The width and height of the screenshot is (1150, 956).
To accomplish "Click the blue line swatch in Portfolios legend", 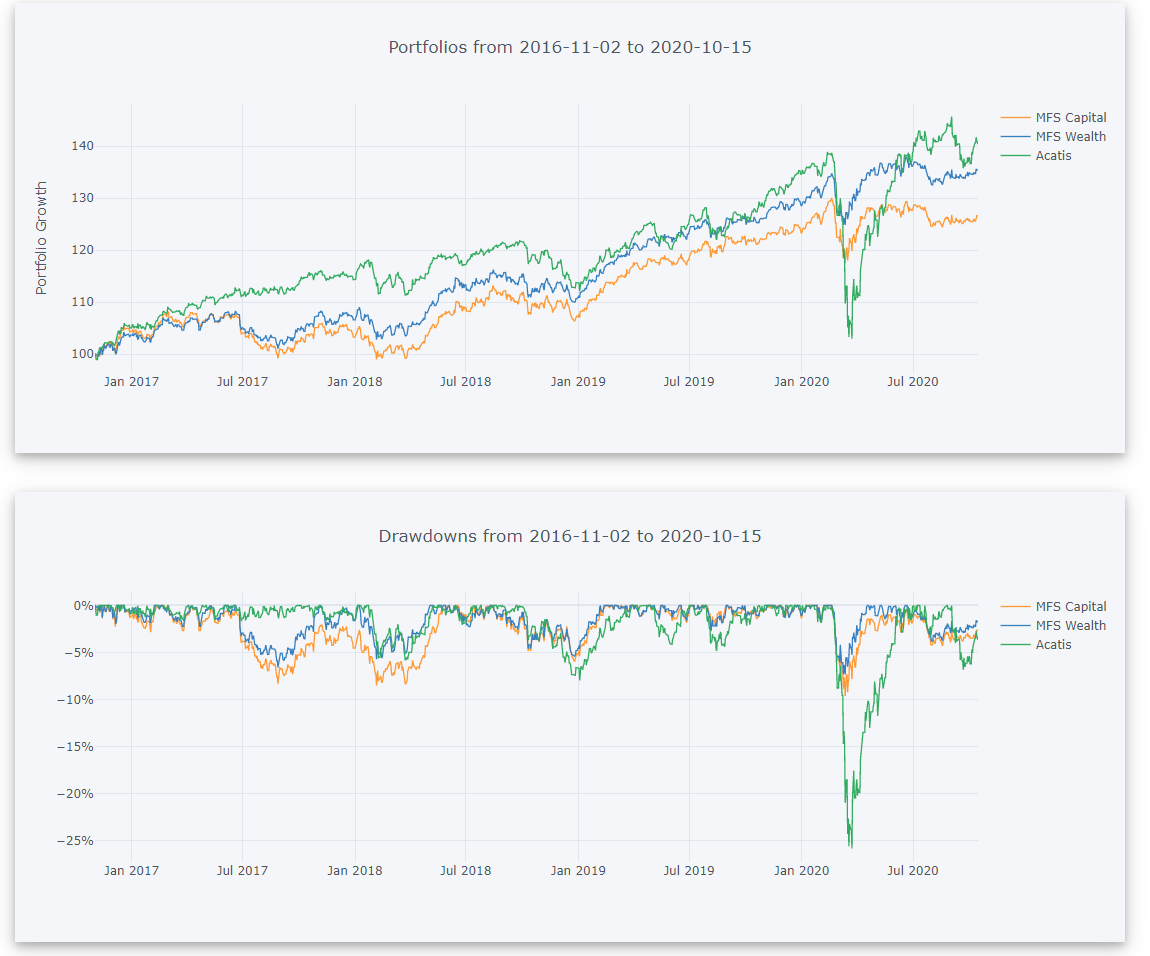I will 1015,137.
